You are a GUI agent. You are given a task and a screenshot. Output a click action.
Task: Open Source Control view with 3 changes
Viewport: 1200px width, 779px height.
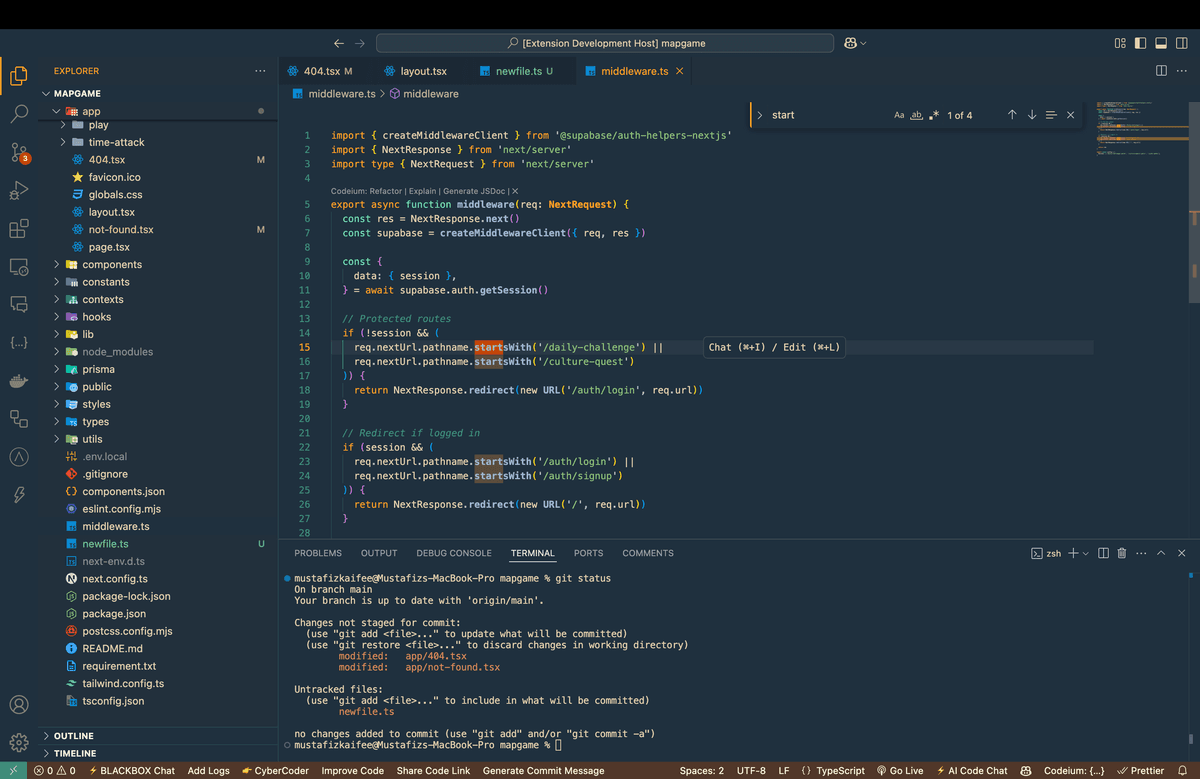(18, 153)
